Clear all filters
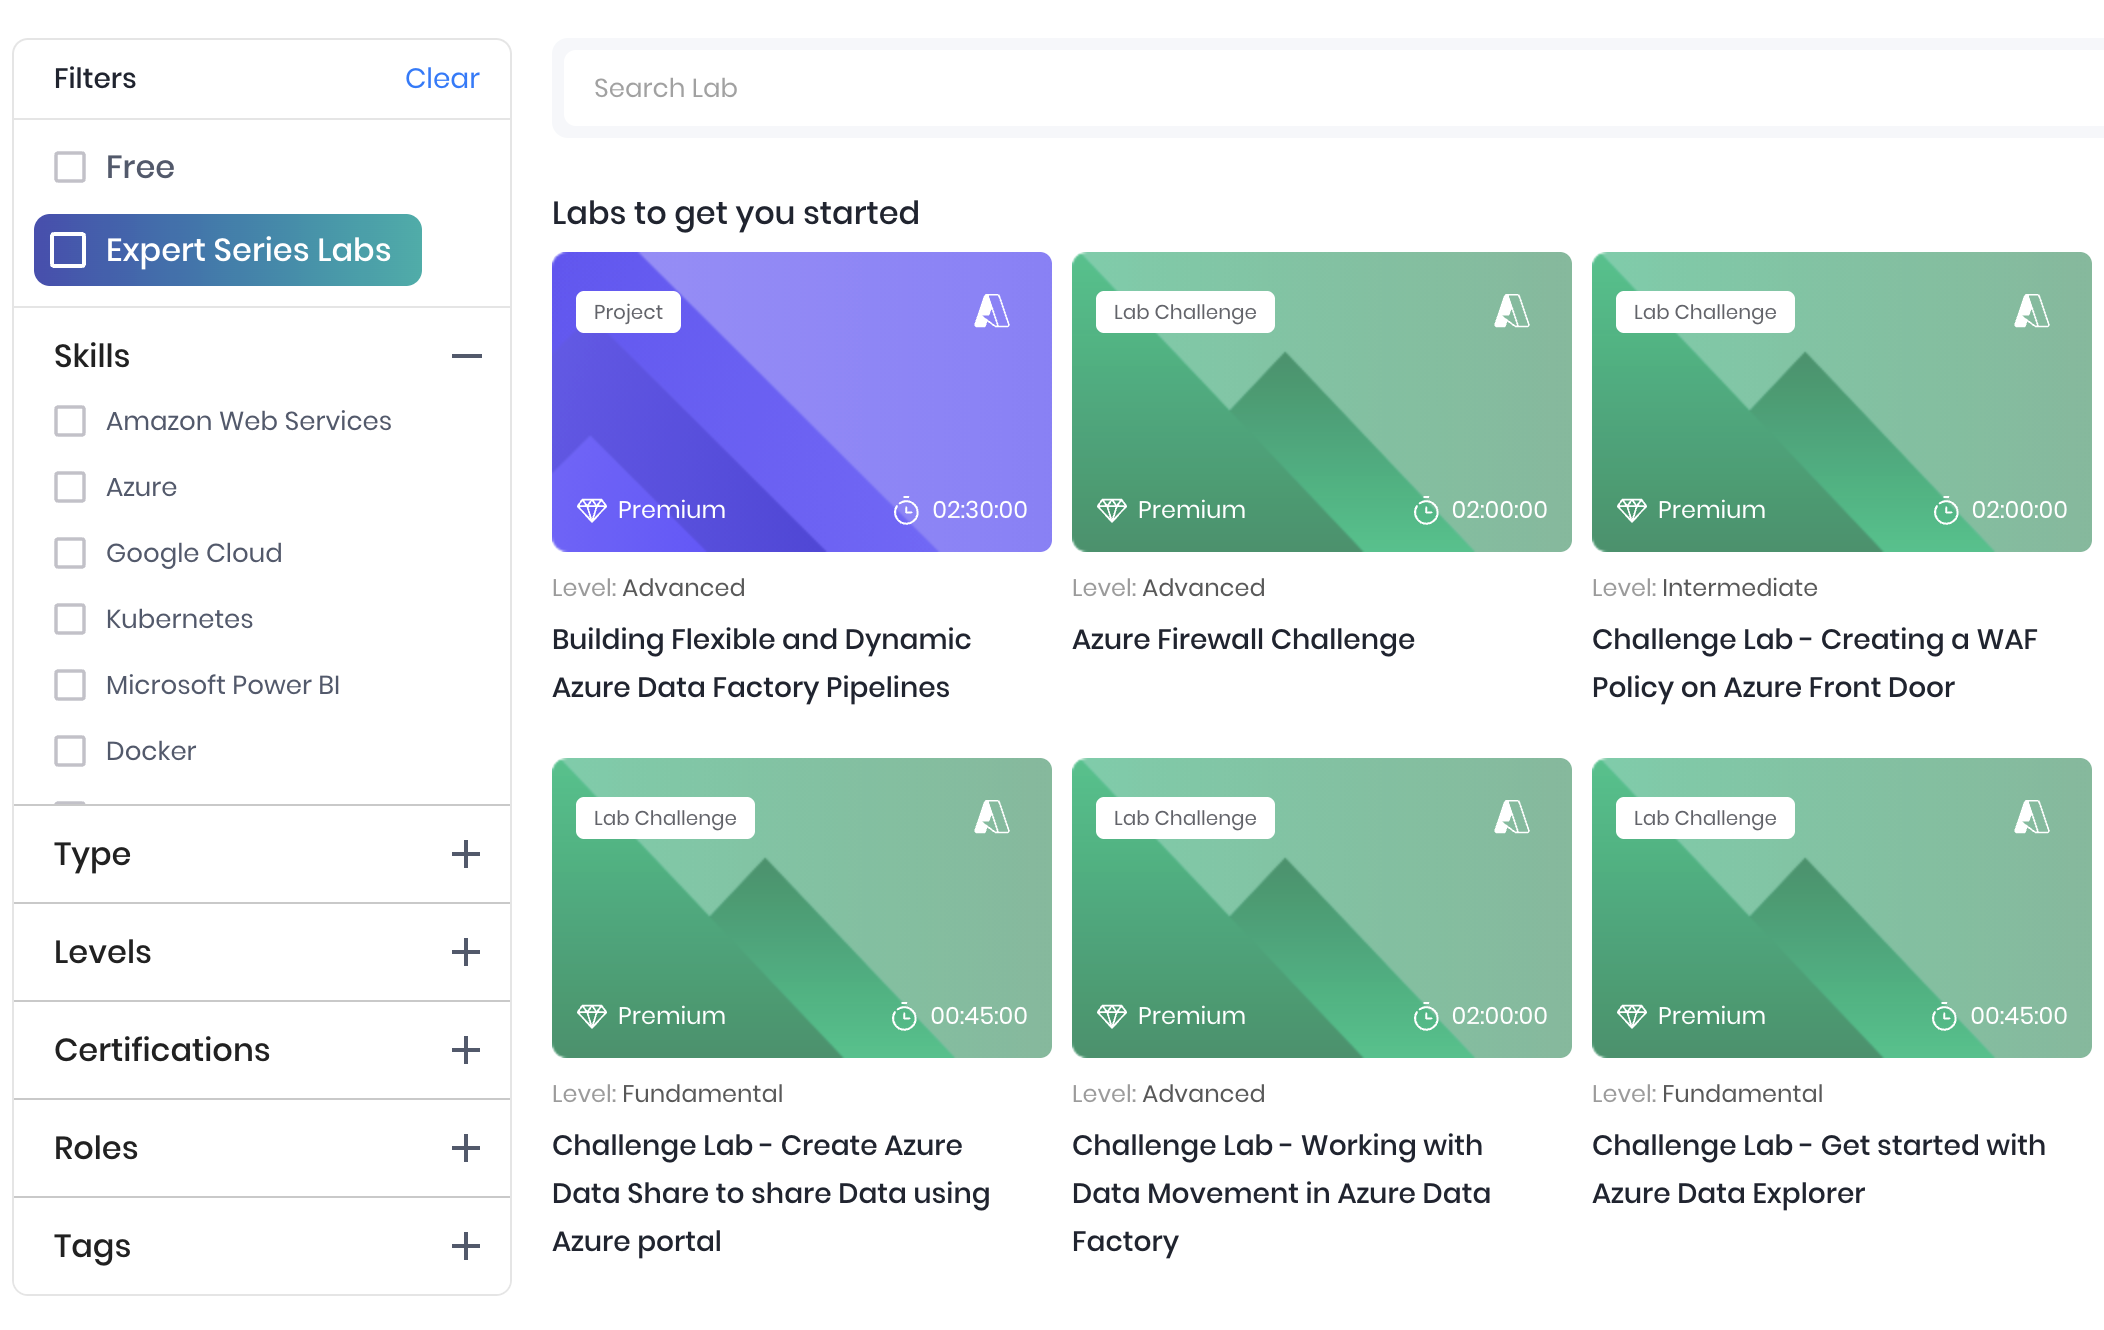Image resolution: width=2104 pixels, height=1330 pixels. click(x=442, y=78)
